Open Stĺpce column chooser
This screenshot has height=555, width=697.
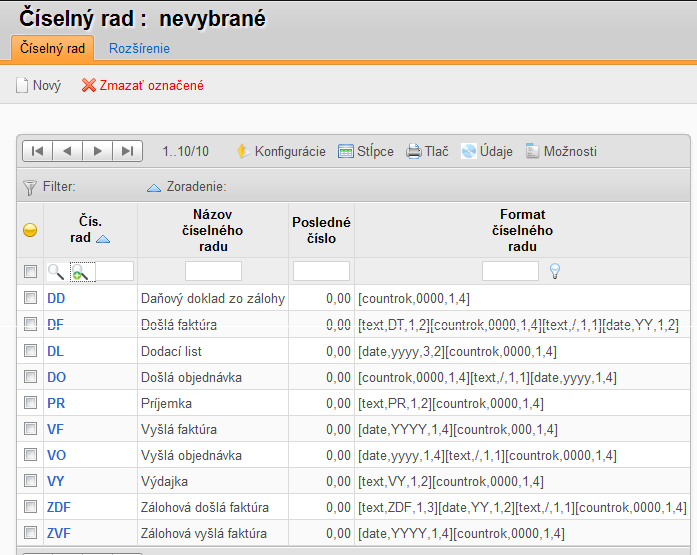(x=365, y=152)
